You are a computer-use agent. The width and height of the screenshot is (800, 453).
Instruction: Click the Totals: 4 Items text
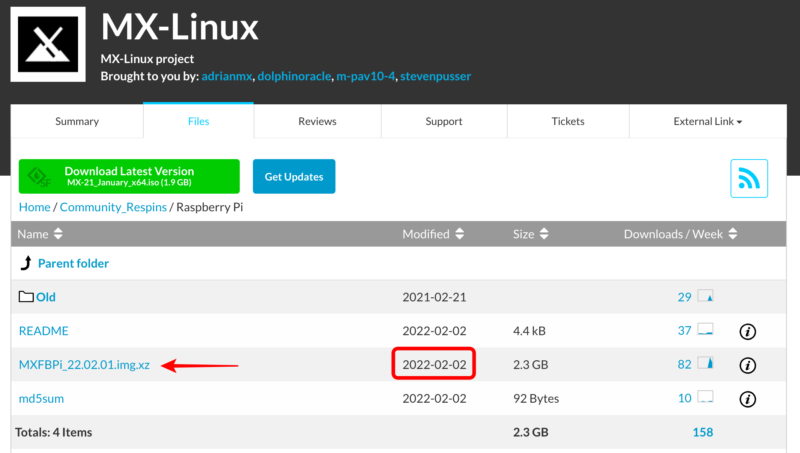click(54, 432)
